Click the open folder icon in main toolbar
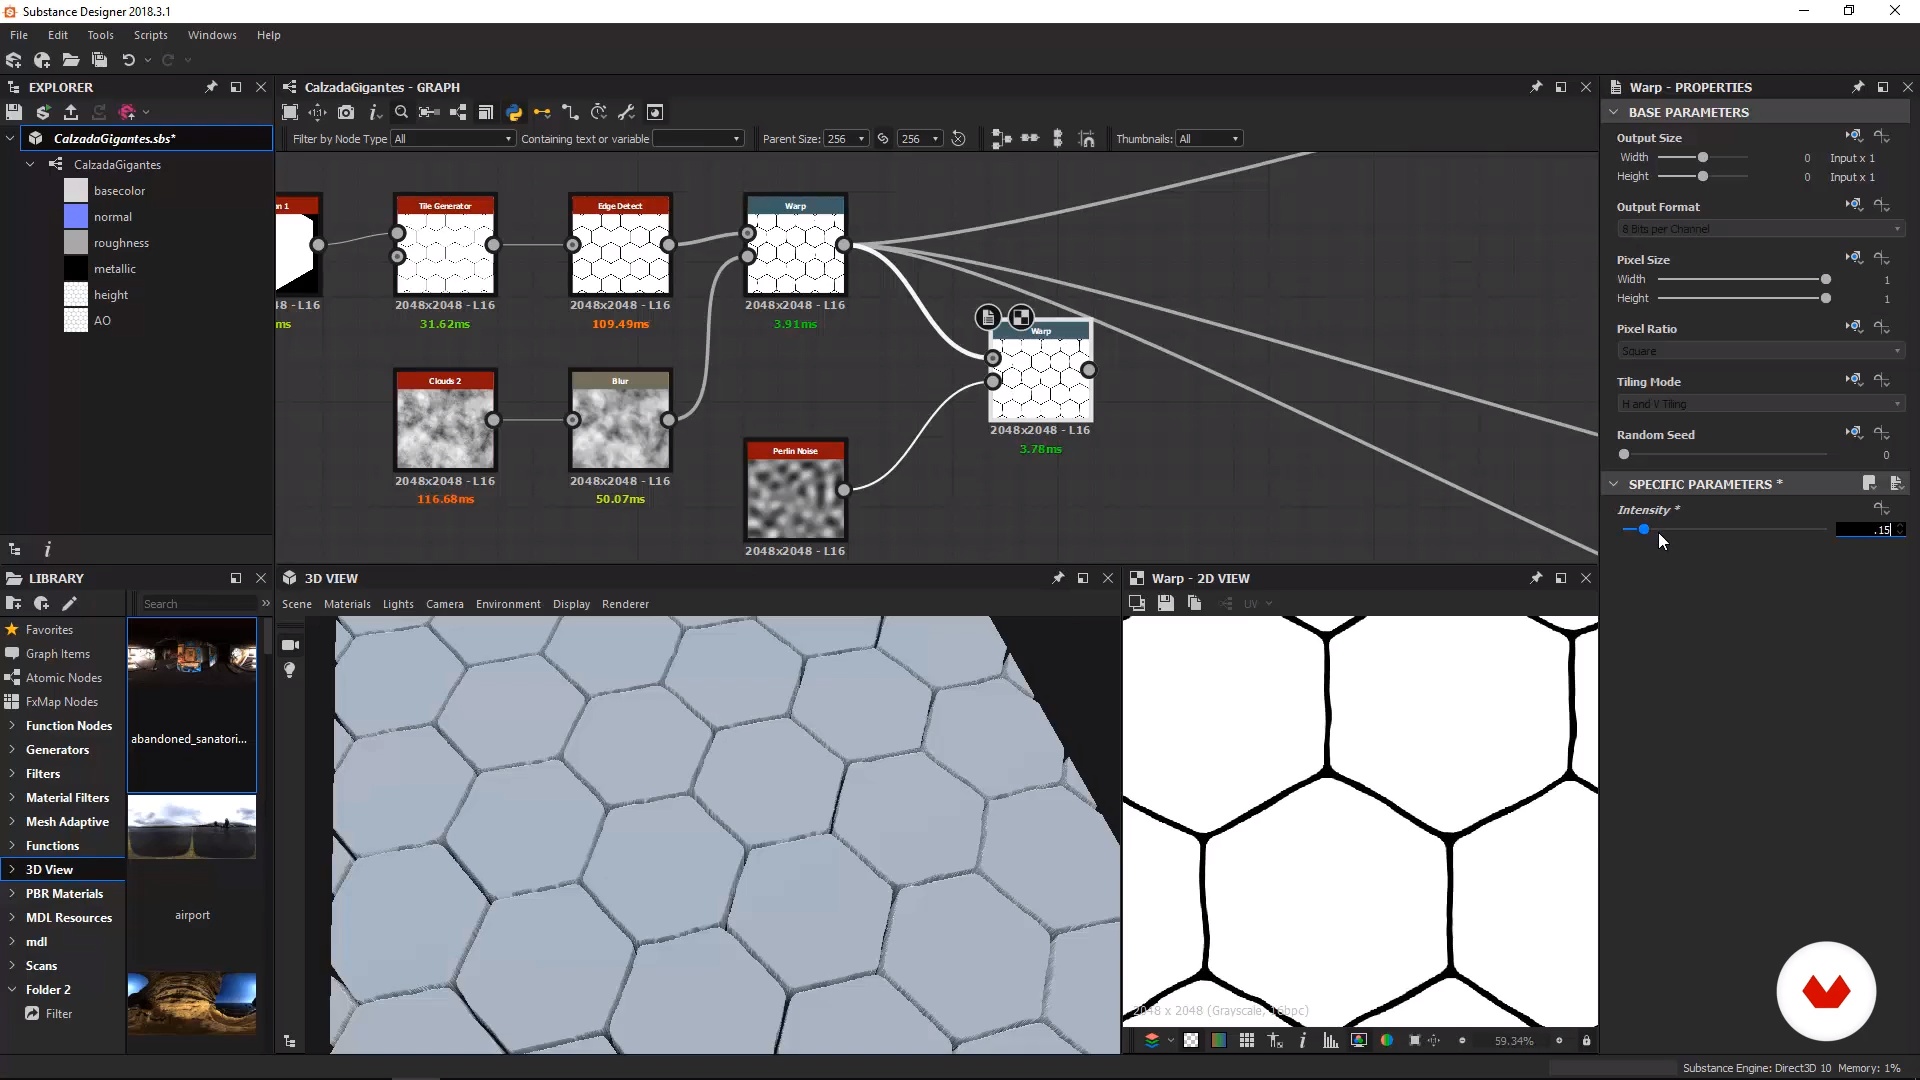 pyautogui.click(x=71, y=60)
